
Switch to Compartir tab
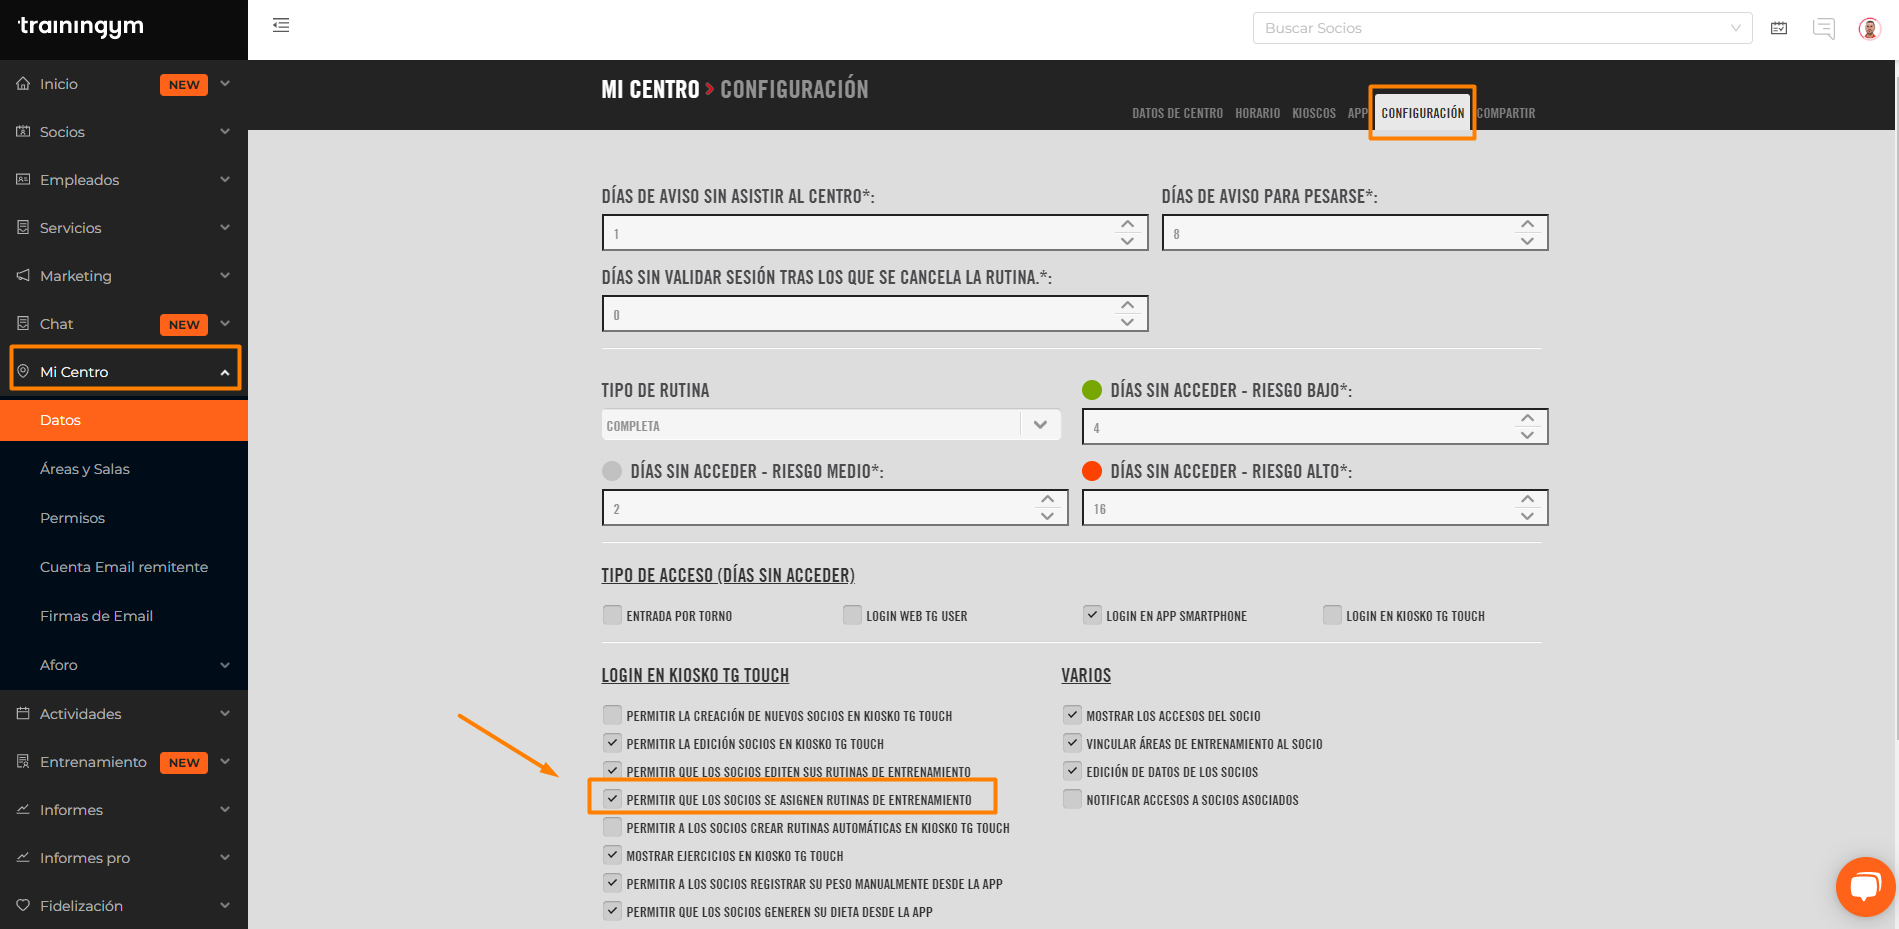pos(1506,113)
